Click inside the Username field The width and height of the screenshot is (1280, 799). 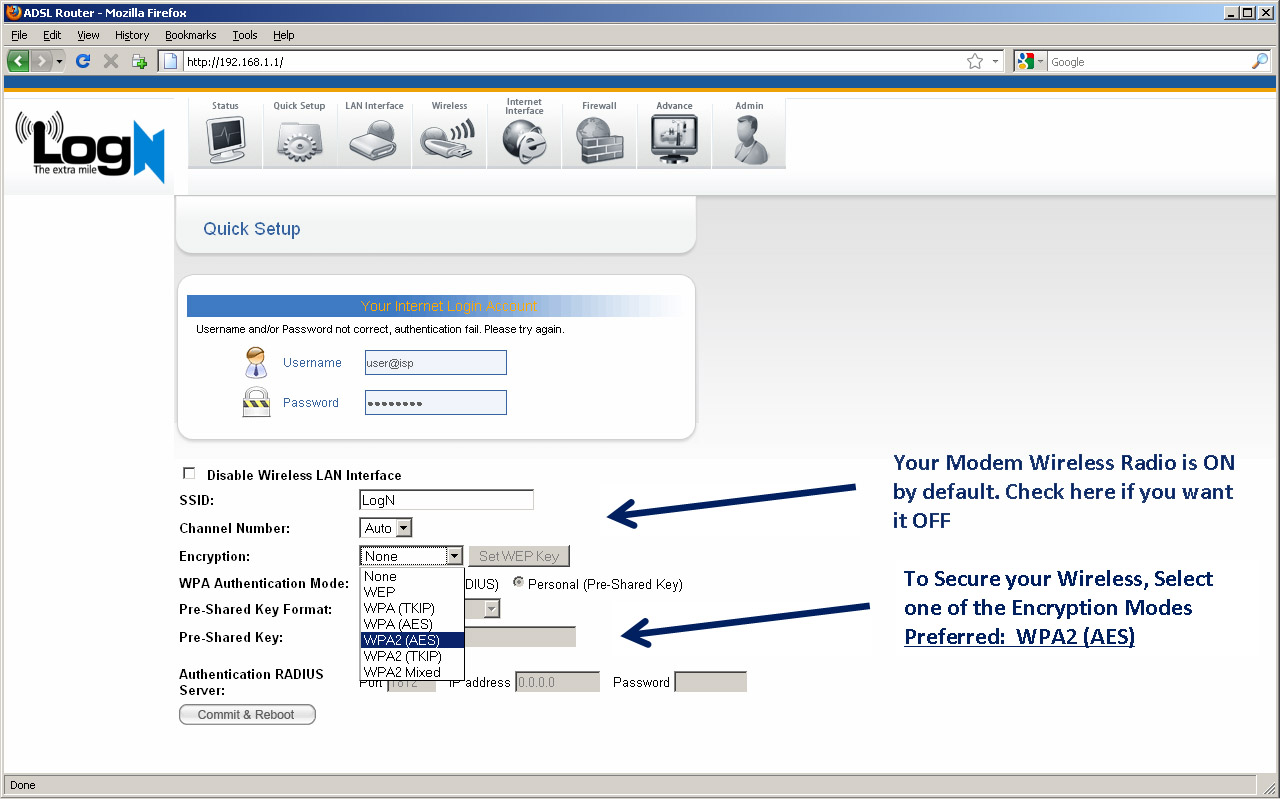click(435, 362)
